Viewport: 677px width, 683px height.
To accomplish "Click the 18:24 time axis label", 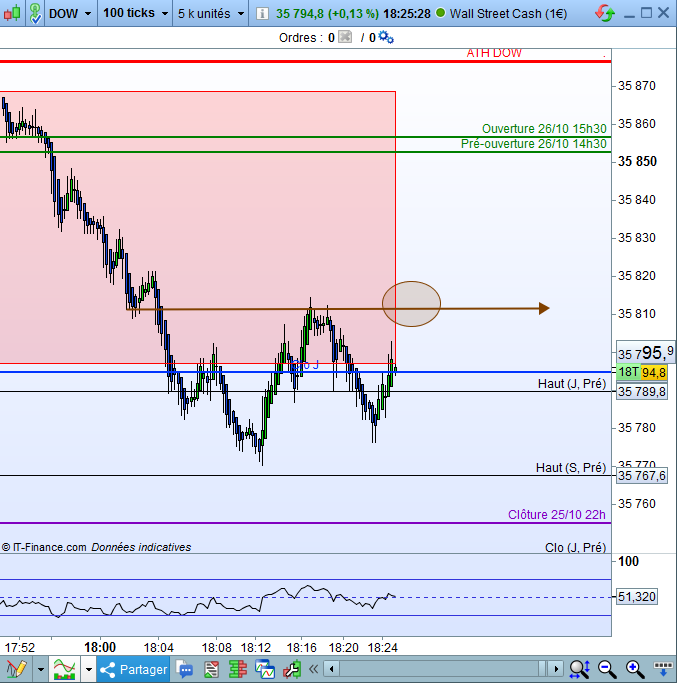I will 383,648.
